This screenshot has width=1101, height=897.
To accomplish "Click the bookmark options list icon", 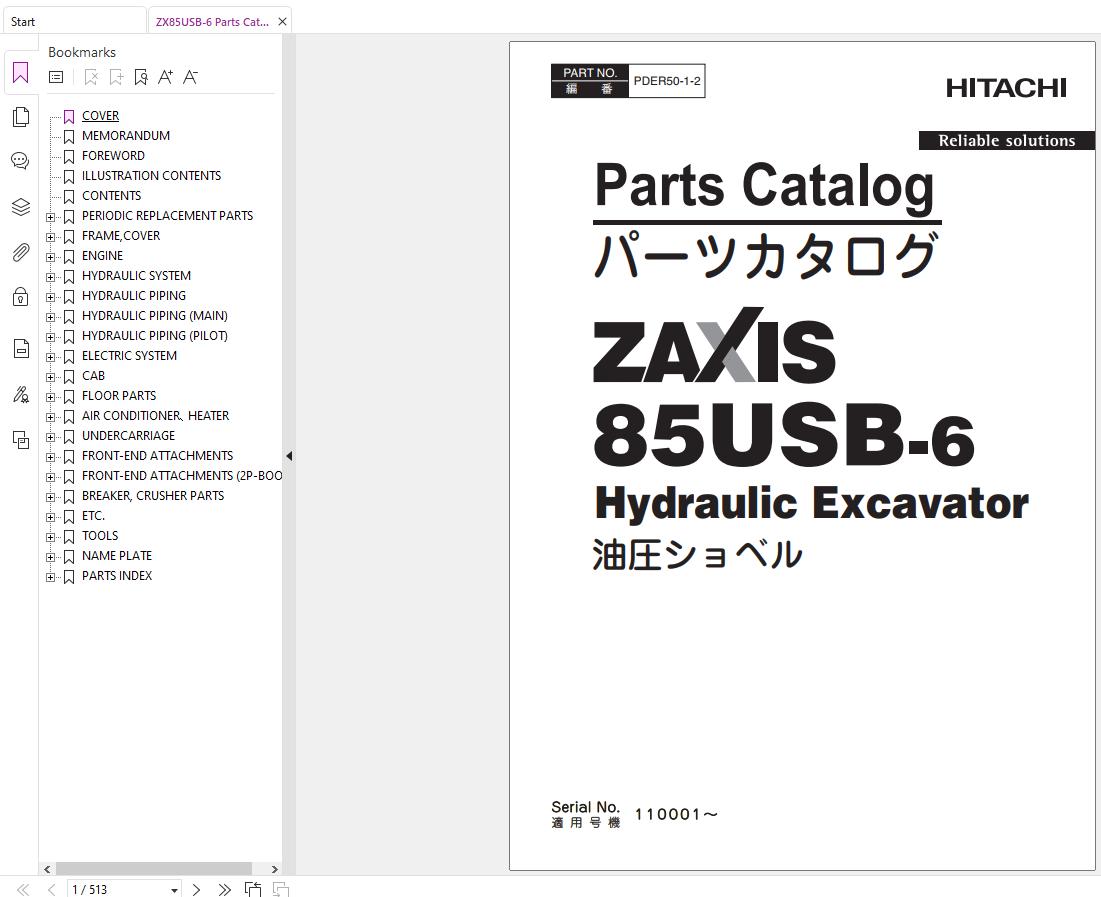I will point(56,77).
